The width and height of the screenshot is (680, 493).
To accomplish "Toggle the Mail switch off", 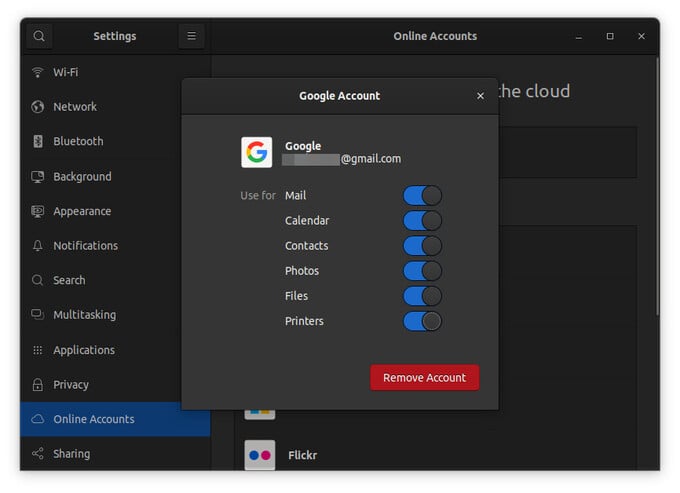I will [422, 196].
